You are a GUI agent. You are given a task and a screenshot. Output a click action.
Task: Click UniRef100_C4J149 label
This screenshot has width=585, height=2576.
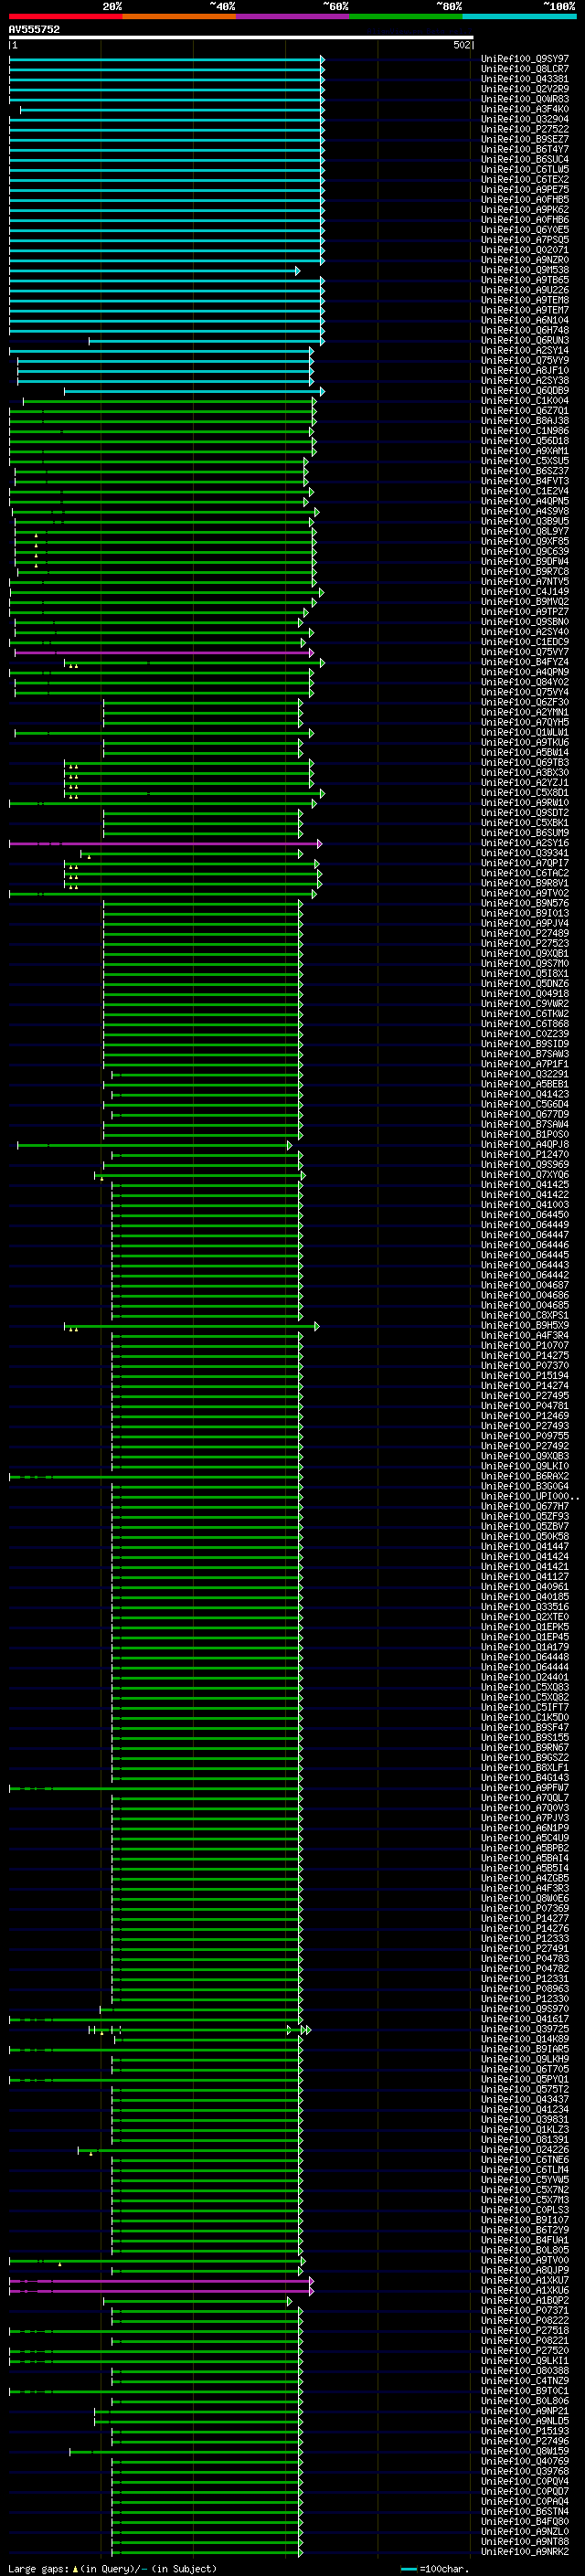(525, 592)
